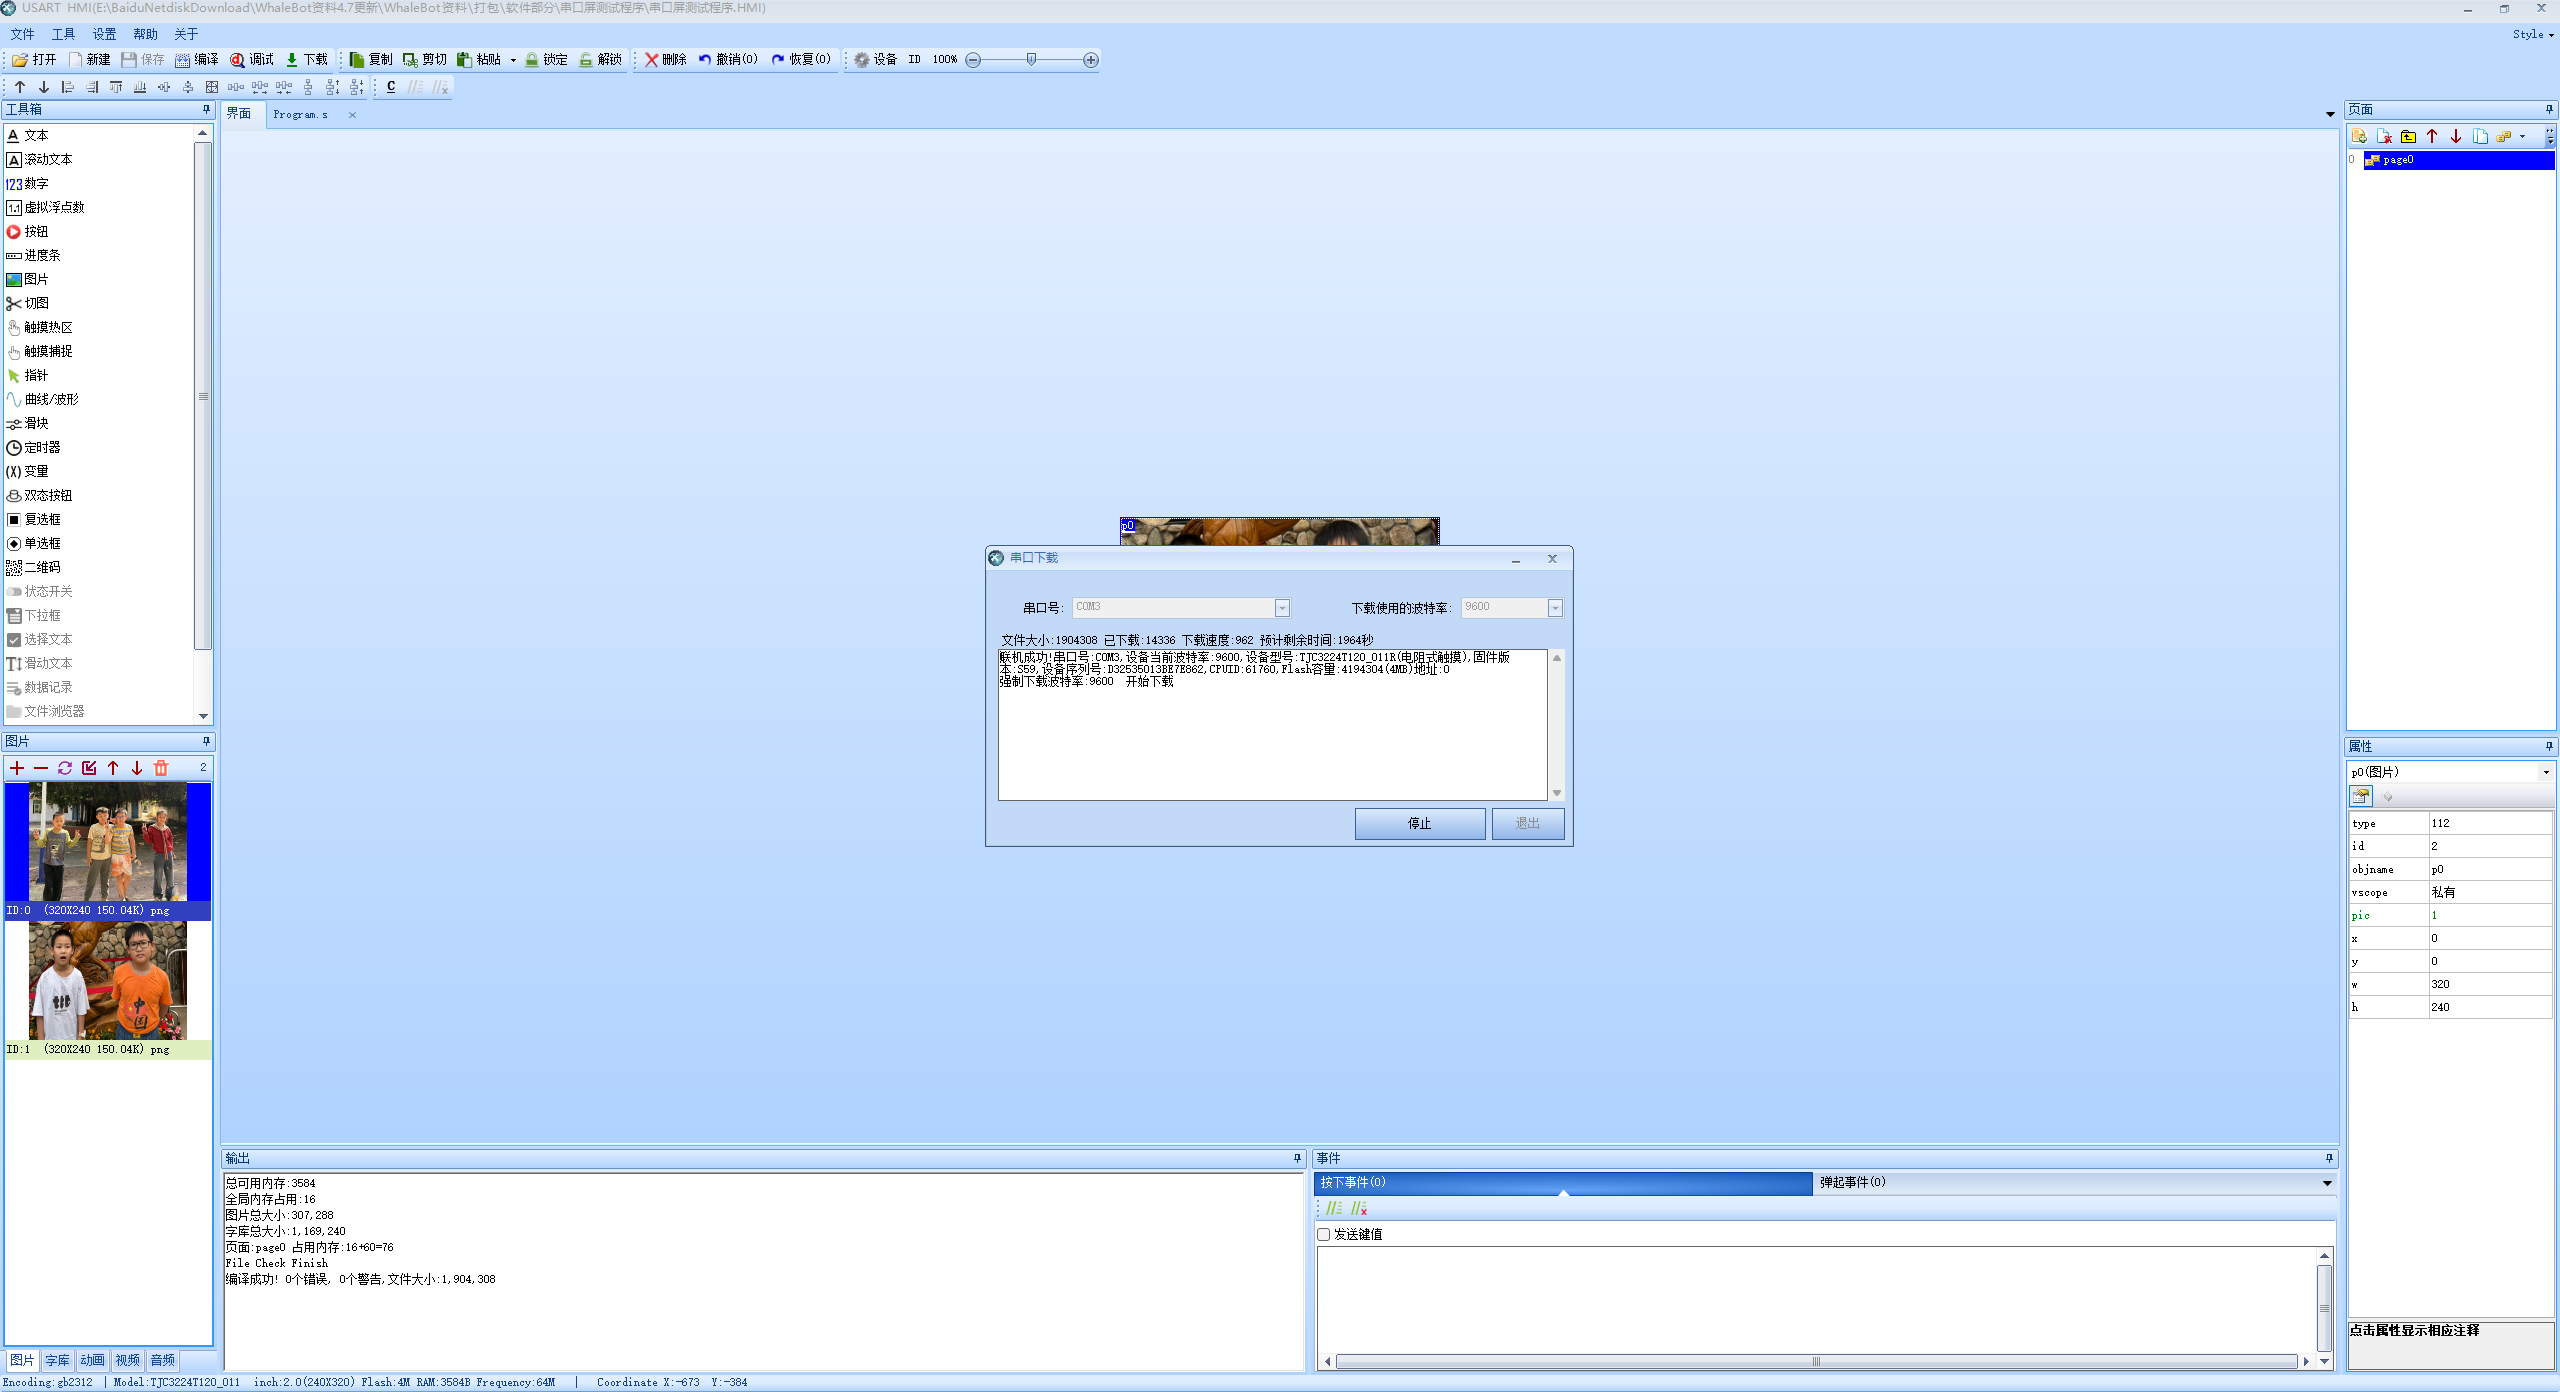Viewport: 2560px width, 1392px height.
Task: Select the 二维码 (QR code) tool
Action: (42, 567)
